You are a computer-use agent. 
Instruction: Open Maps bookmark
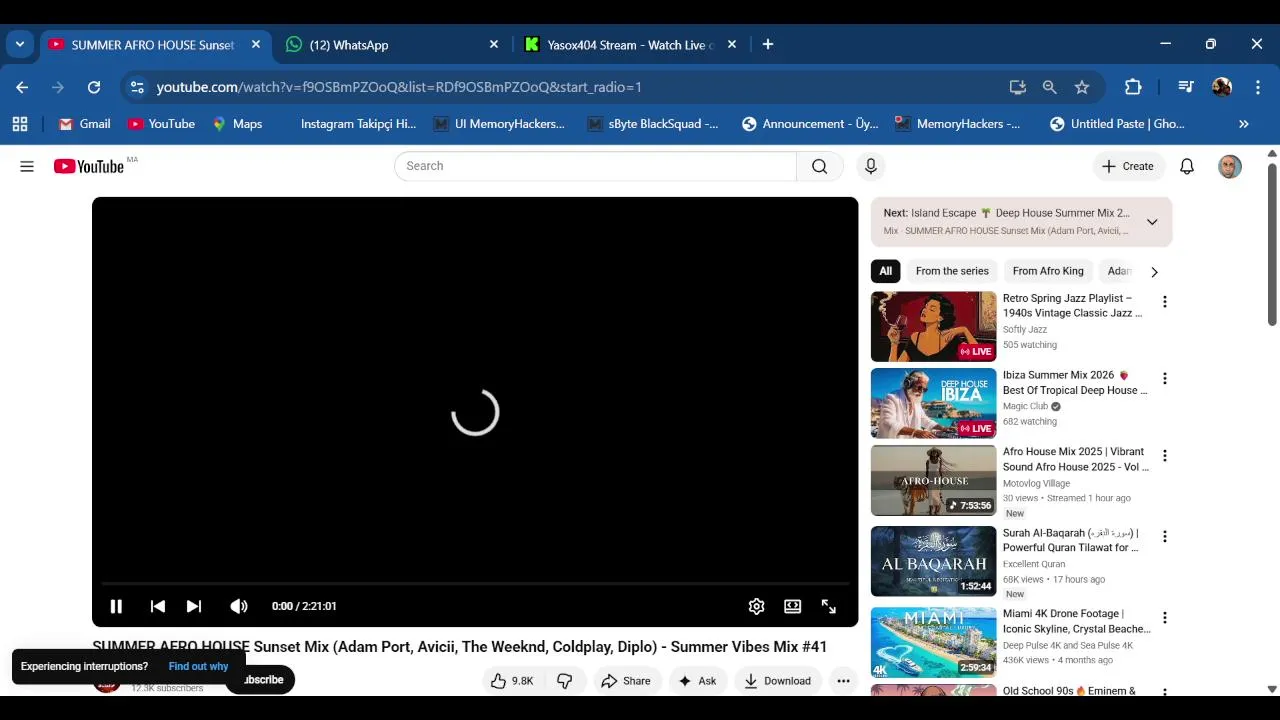point(237,124)
